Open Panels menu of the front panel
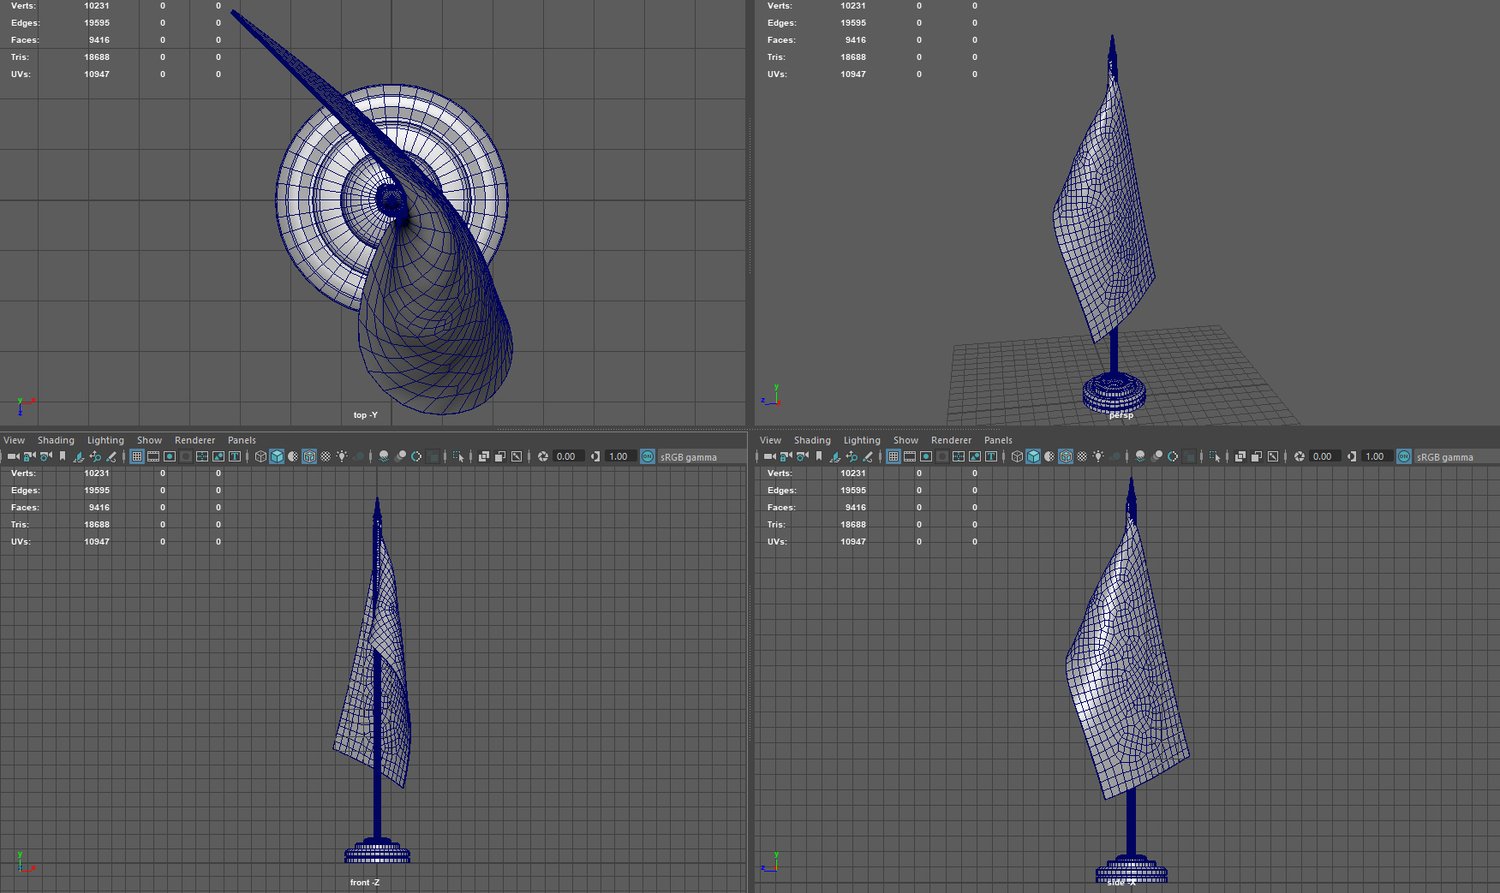Screen dimensions: 1500x893 242,440
